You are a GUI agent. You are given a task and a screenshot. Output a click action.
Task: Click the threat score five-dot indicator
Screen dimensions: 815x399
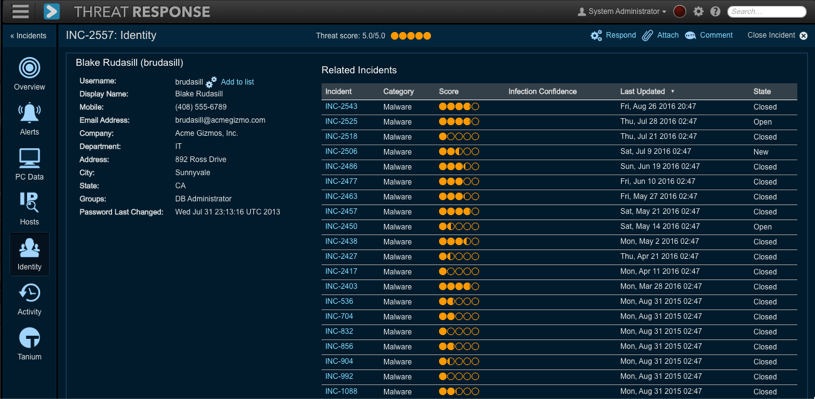(411, 36)
